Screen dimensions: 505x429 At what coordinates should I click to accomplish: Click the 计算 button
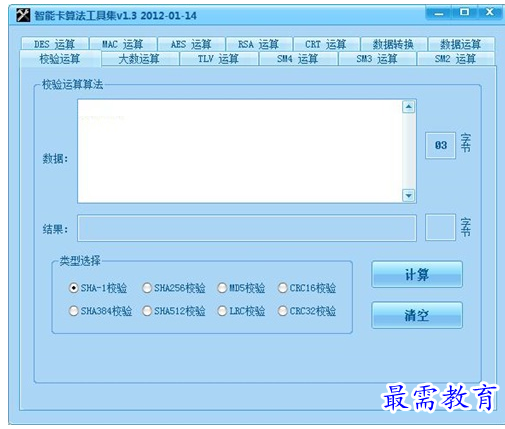click(x=417, y=274)
